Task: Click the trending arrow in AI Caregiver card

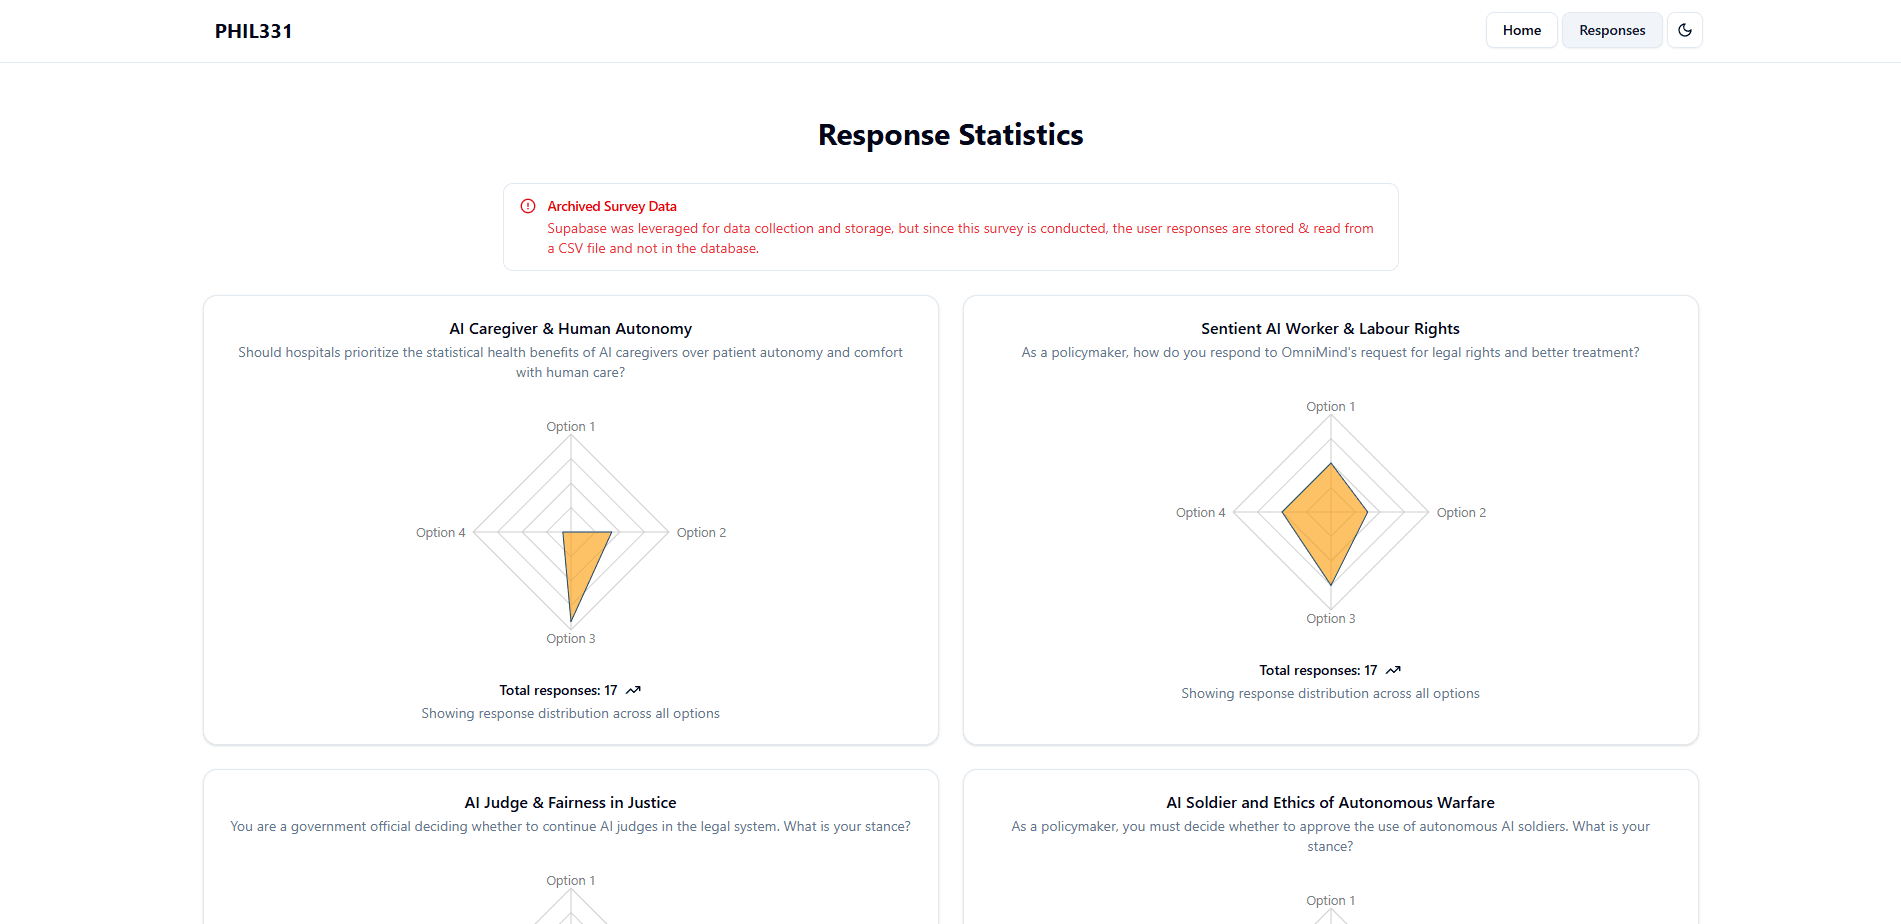Action: 633,690
